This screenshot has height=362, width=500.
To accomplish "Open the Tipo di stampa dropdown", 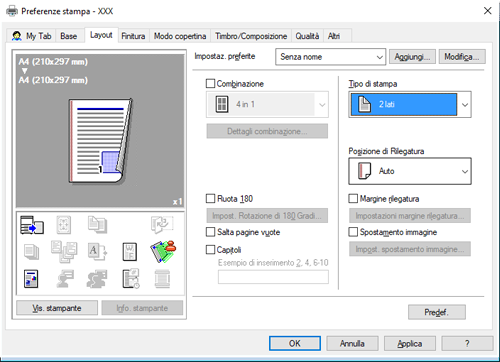I will coord(410,104).
